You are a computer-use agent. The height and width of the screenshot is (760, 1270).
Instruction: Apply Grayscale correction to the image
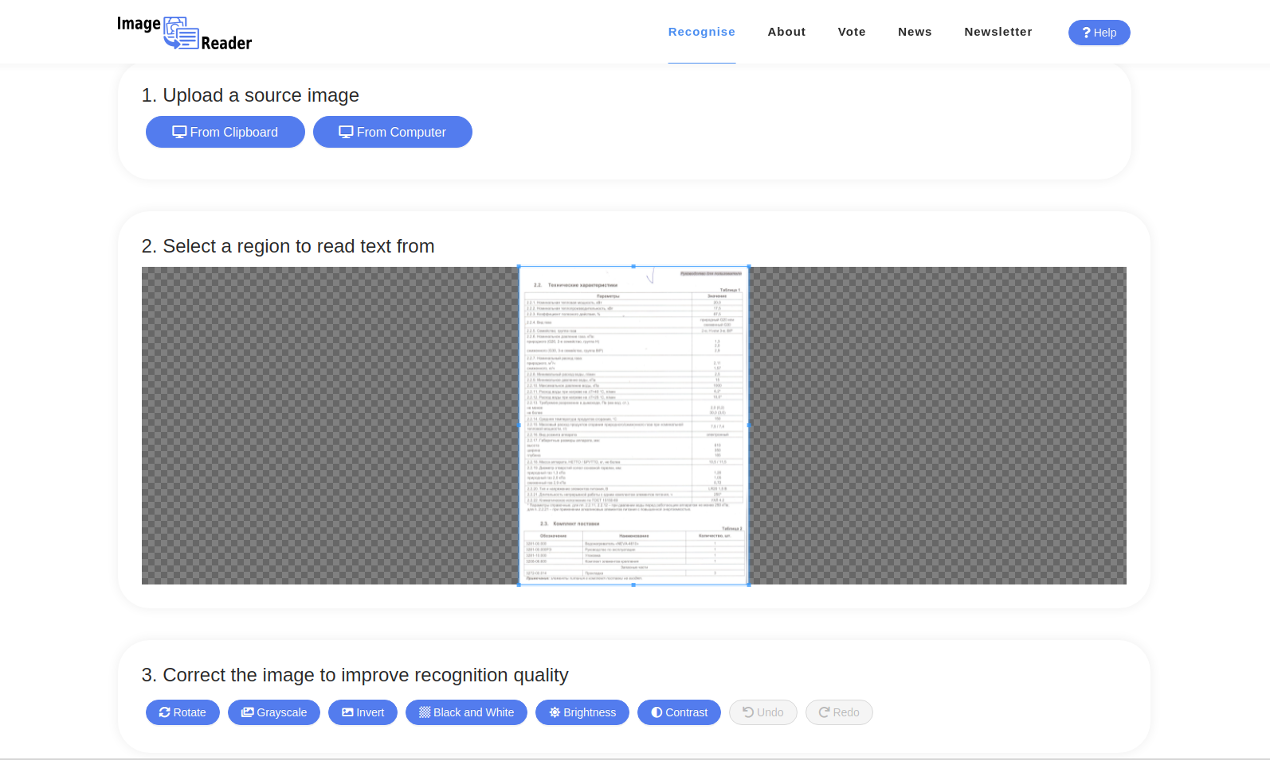point(274,712)
